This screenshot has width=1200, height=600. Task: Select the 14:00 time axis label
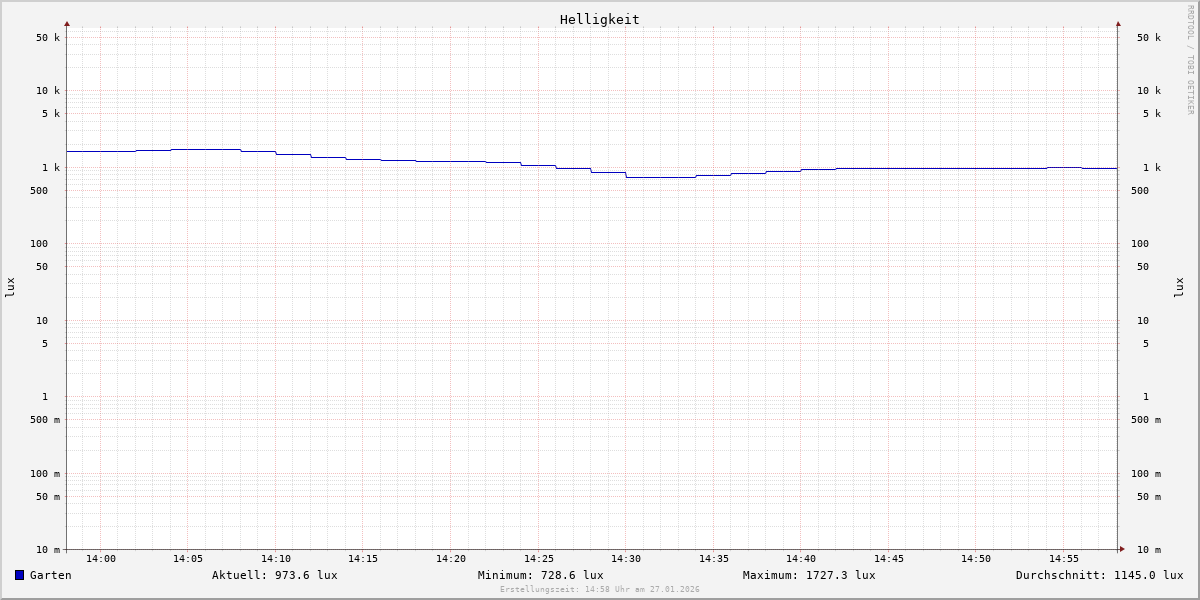tap(100, 559)
